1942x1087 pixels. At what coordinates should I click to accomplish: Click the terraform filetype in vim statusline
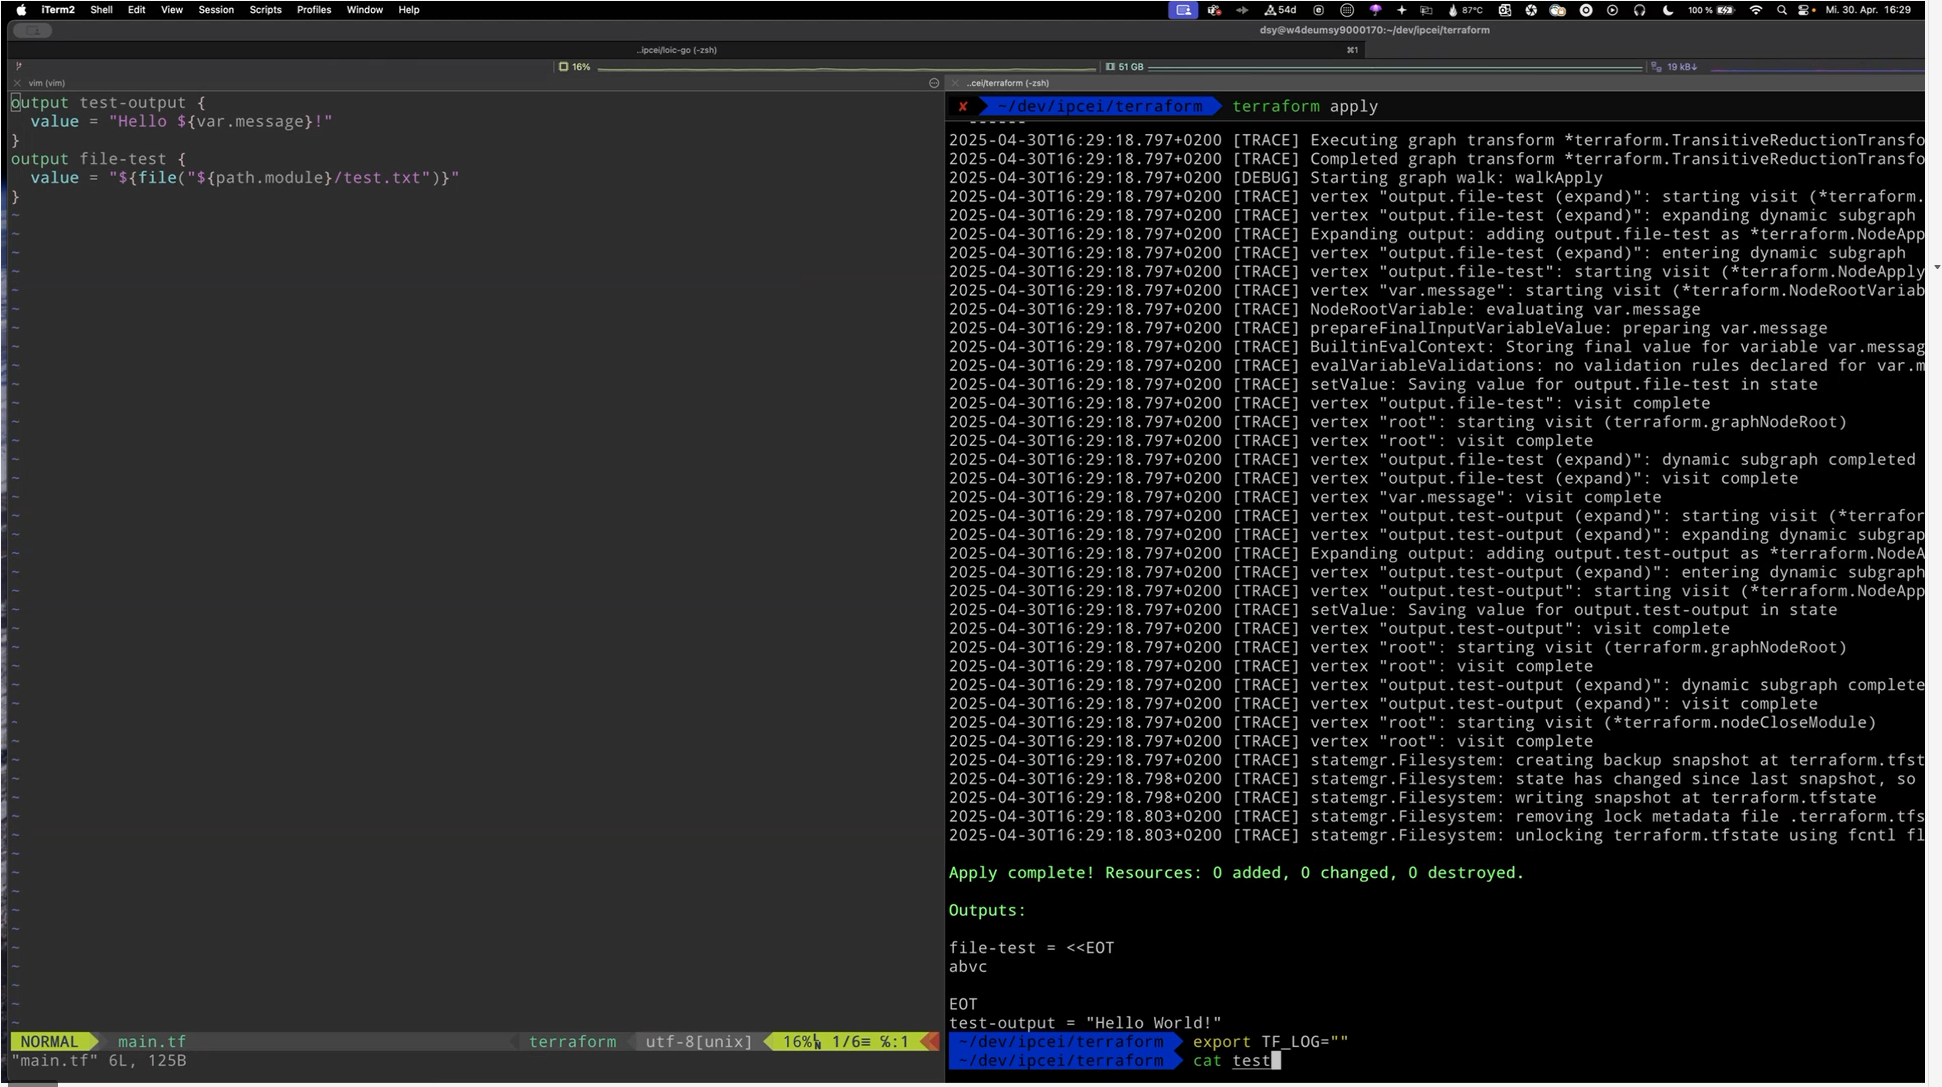pos(572,1042)
